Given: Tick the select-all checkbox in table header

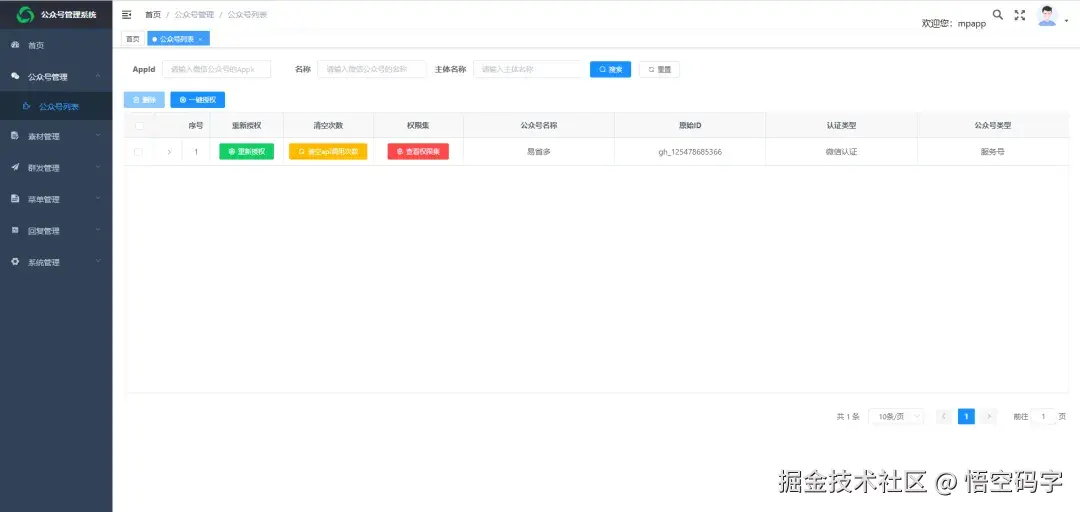Looking at the screenshot, I should (138, 125).
